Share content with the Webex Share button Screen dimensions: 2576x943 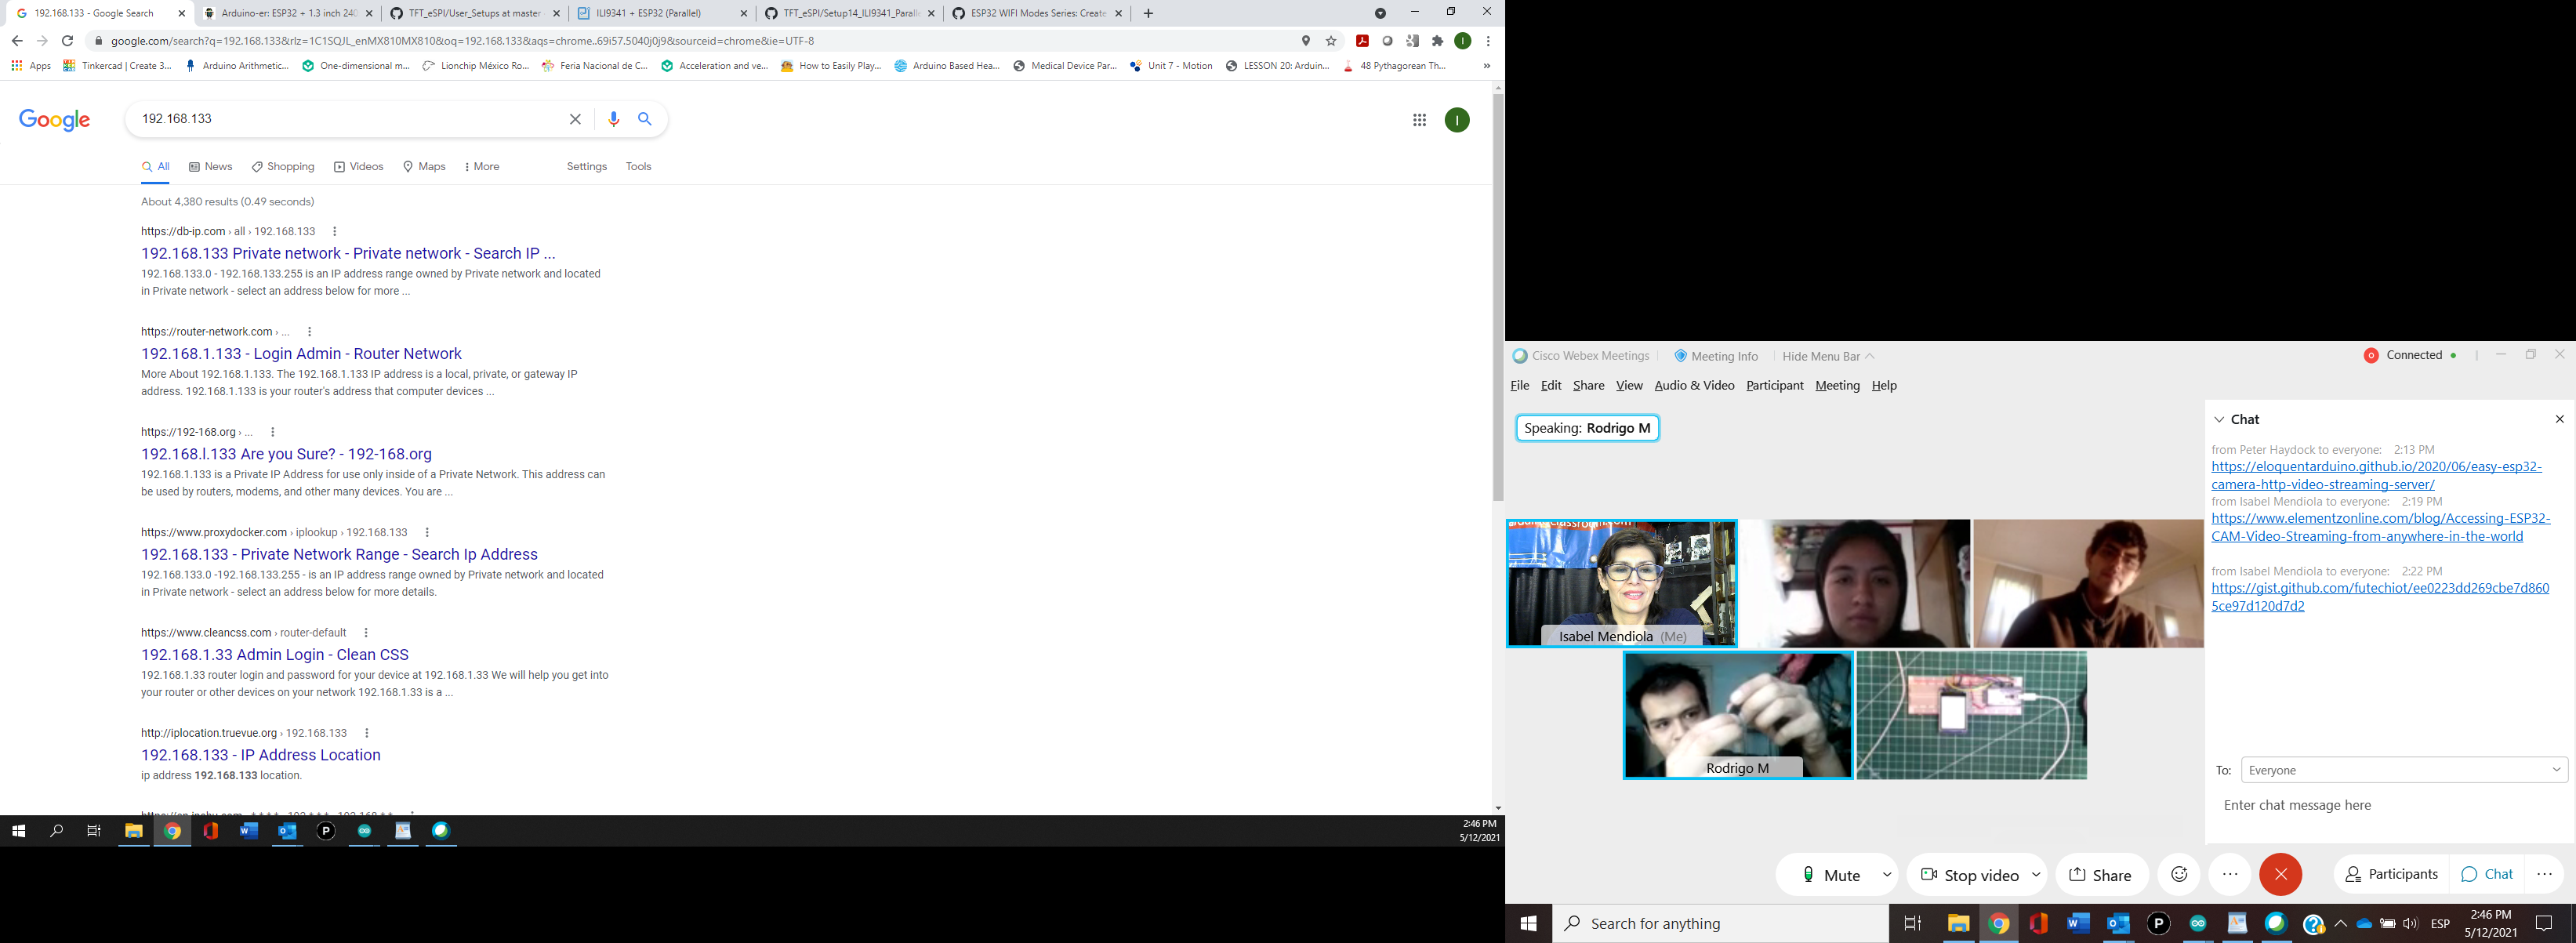tap(2100, 875)
